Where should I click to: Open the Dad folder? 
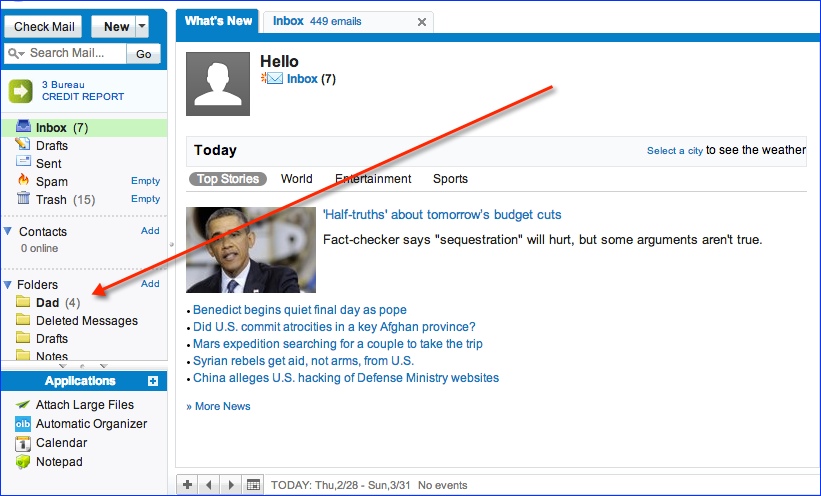(x=47, y=303)
